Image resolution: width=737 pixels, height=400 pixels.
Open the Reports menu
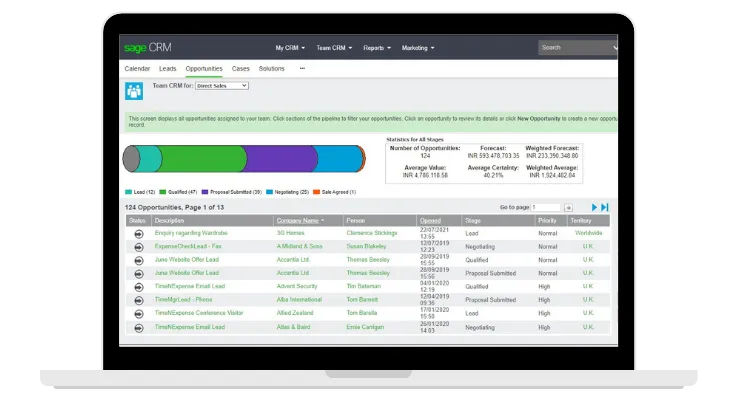coord(377,48)
